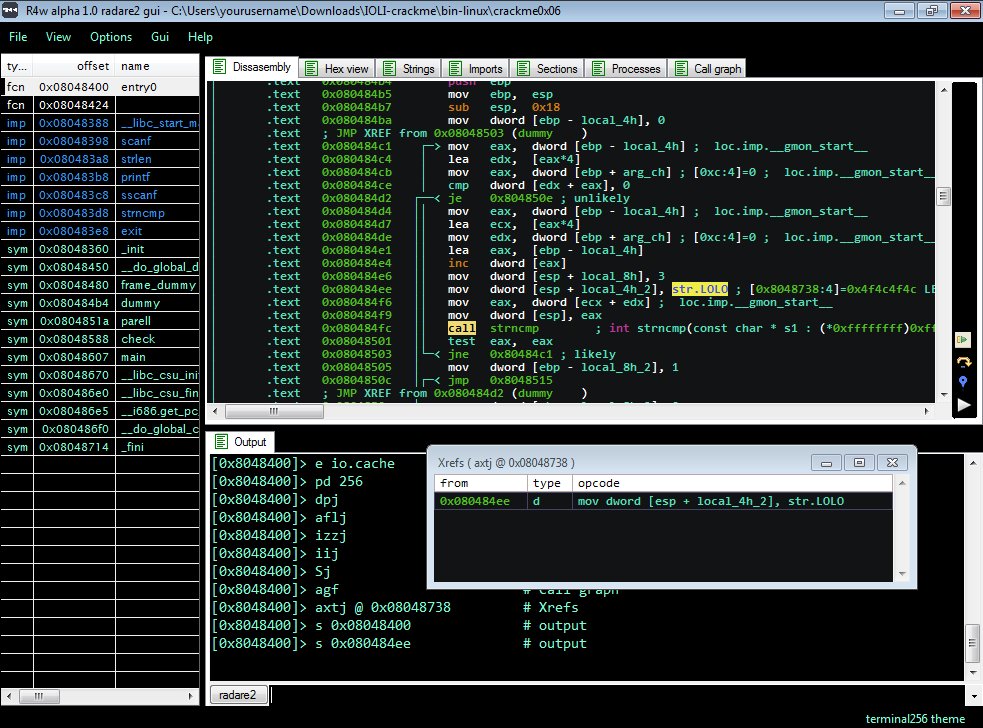The width and height of the screenshot is (983, 728).
Task: Select the scanf import row
Action: (x=100, y=141)
